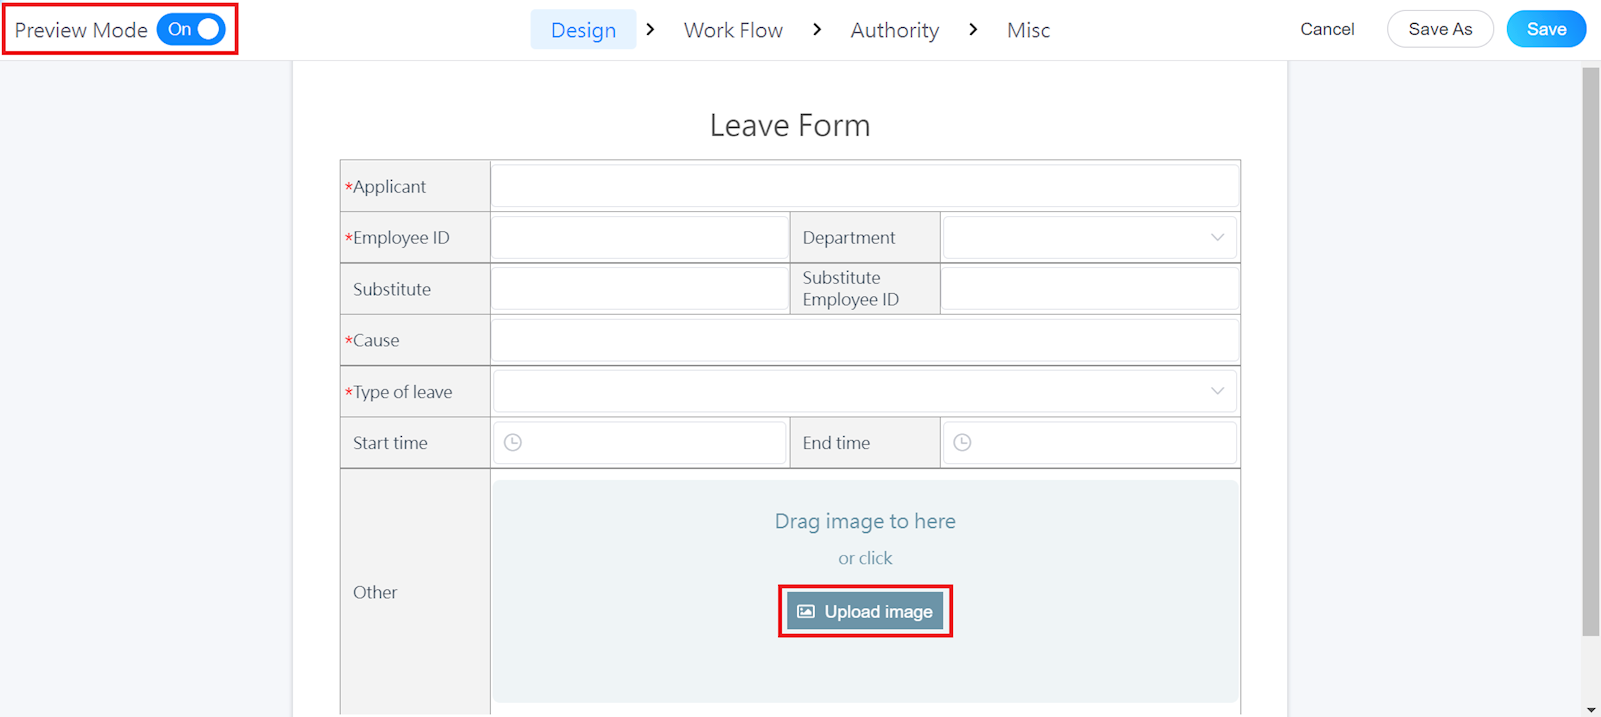The height and width of the screenshot is (717, 1601).
Task: Select the Design tab
Action: (x=583, y=30)
